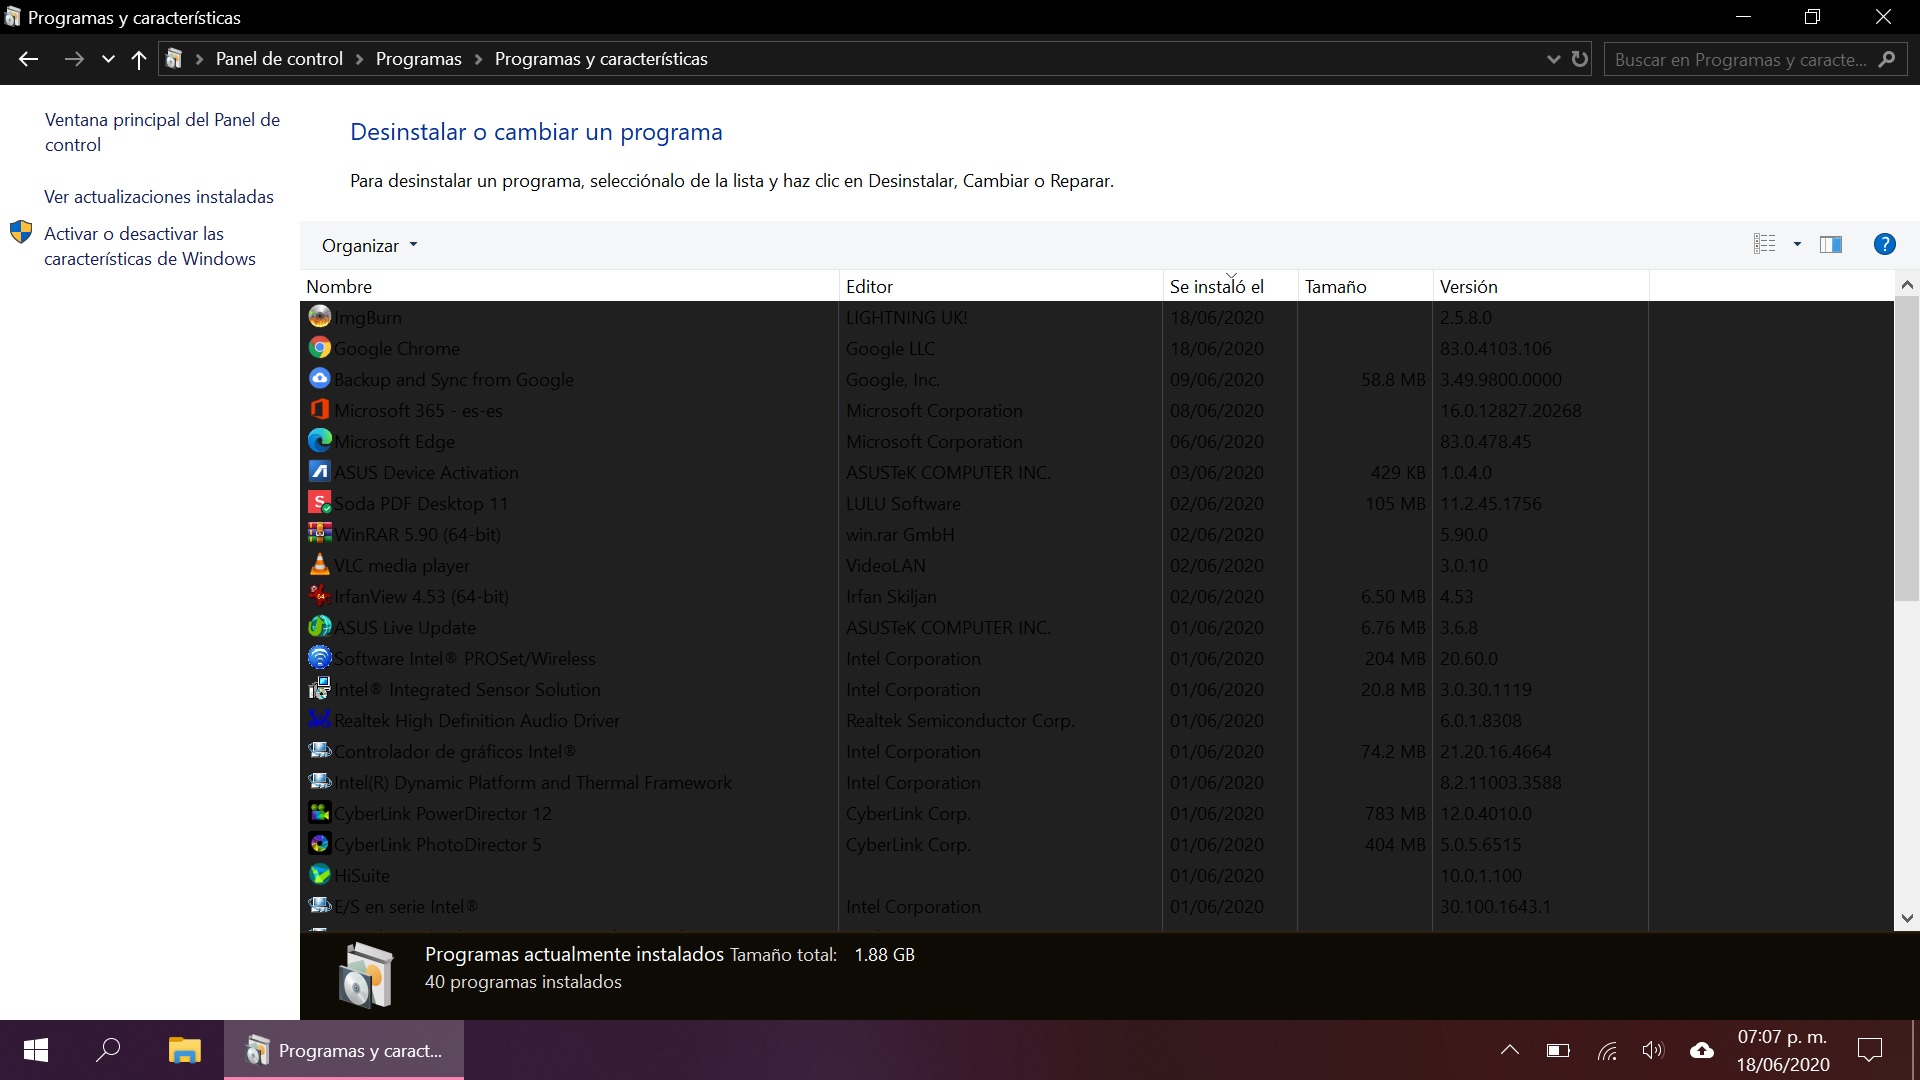Select the Soda PDF Desktop icon
The width and height of the screenshot is (1920, 1080).
click(320, 503)
